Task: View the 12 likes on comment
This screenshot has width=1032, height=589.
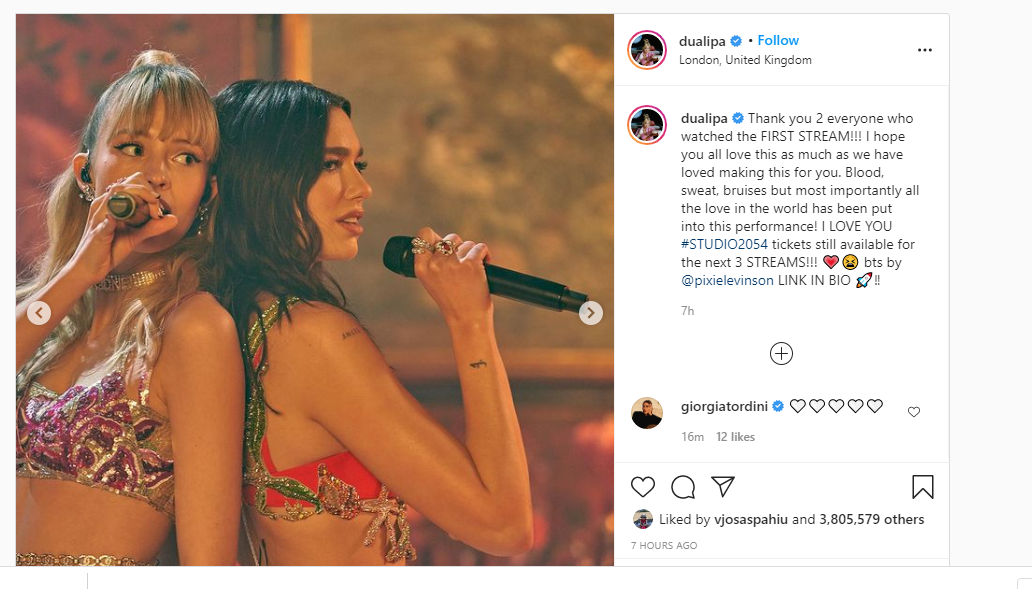Action: (x=735, y=437)
